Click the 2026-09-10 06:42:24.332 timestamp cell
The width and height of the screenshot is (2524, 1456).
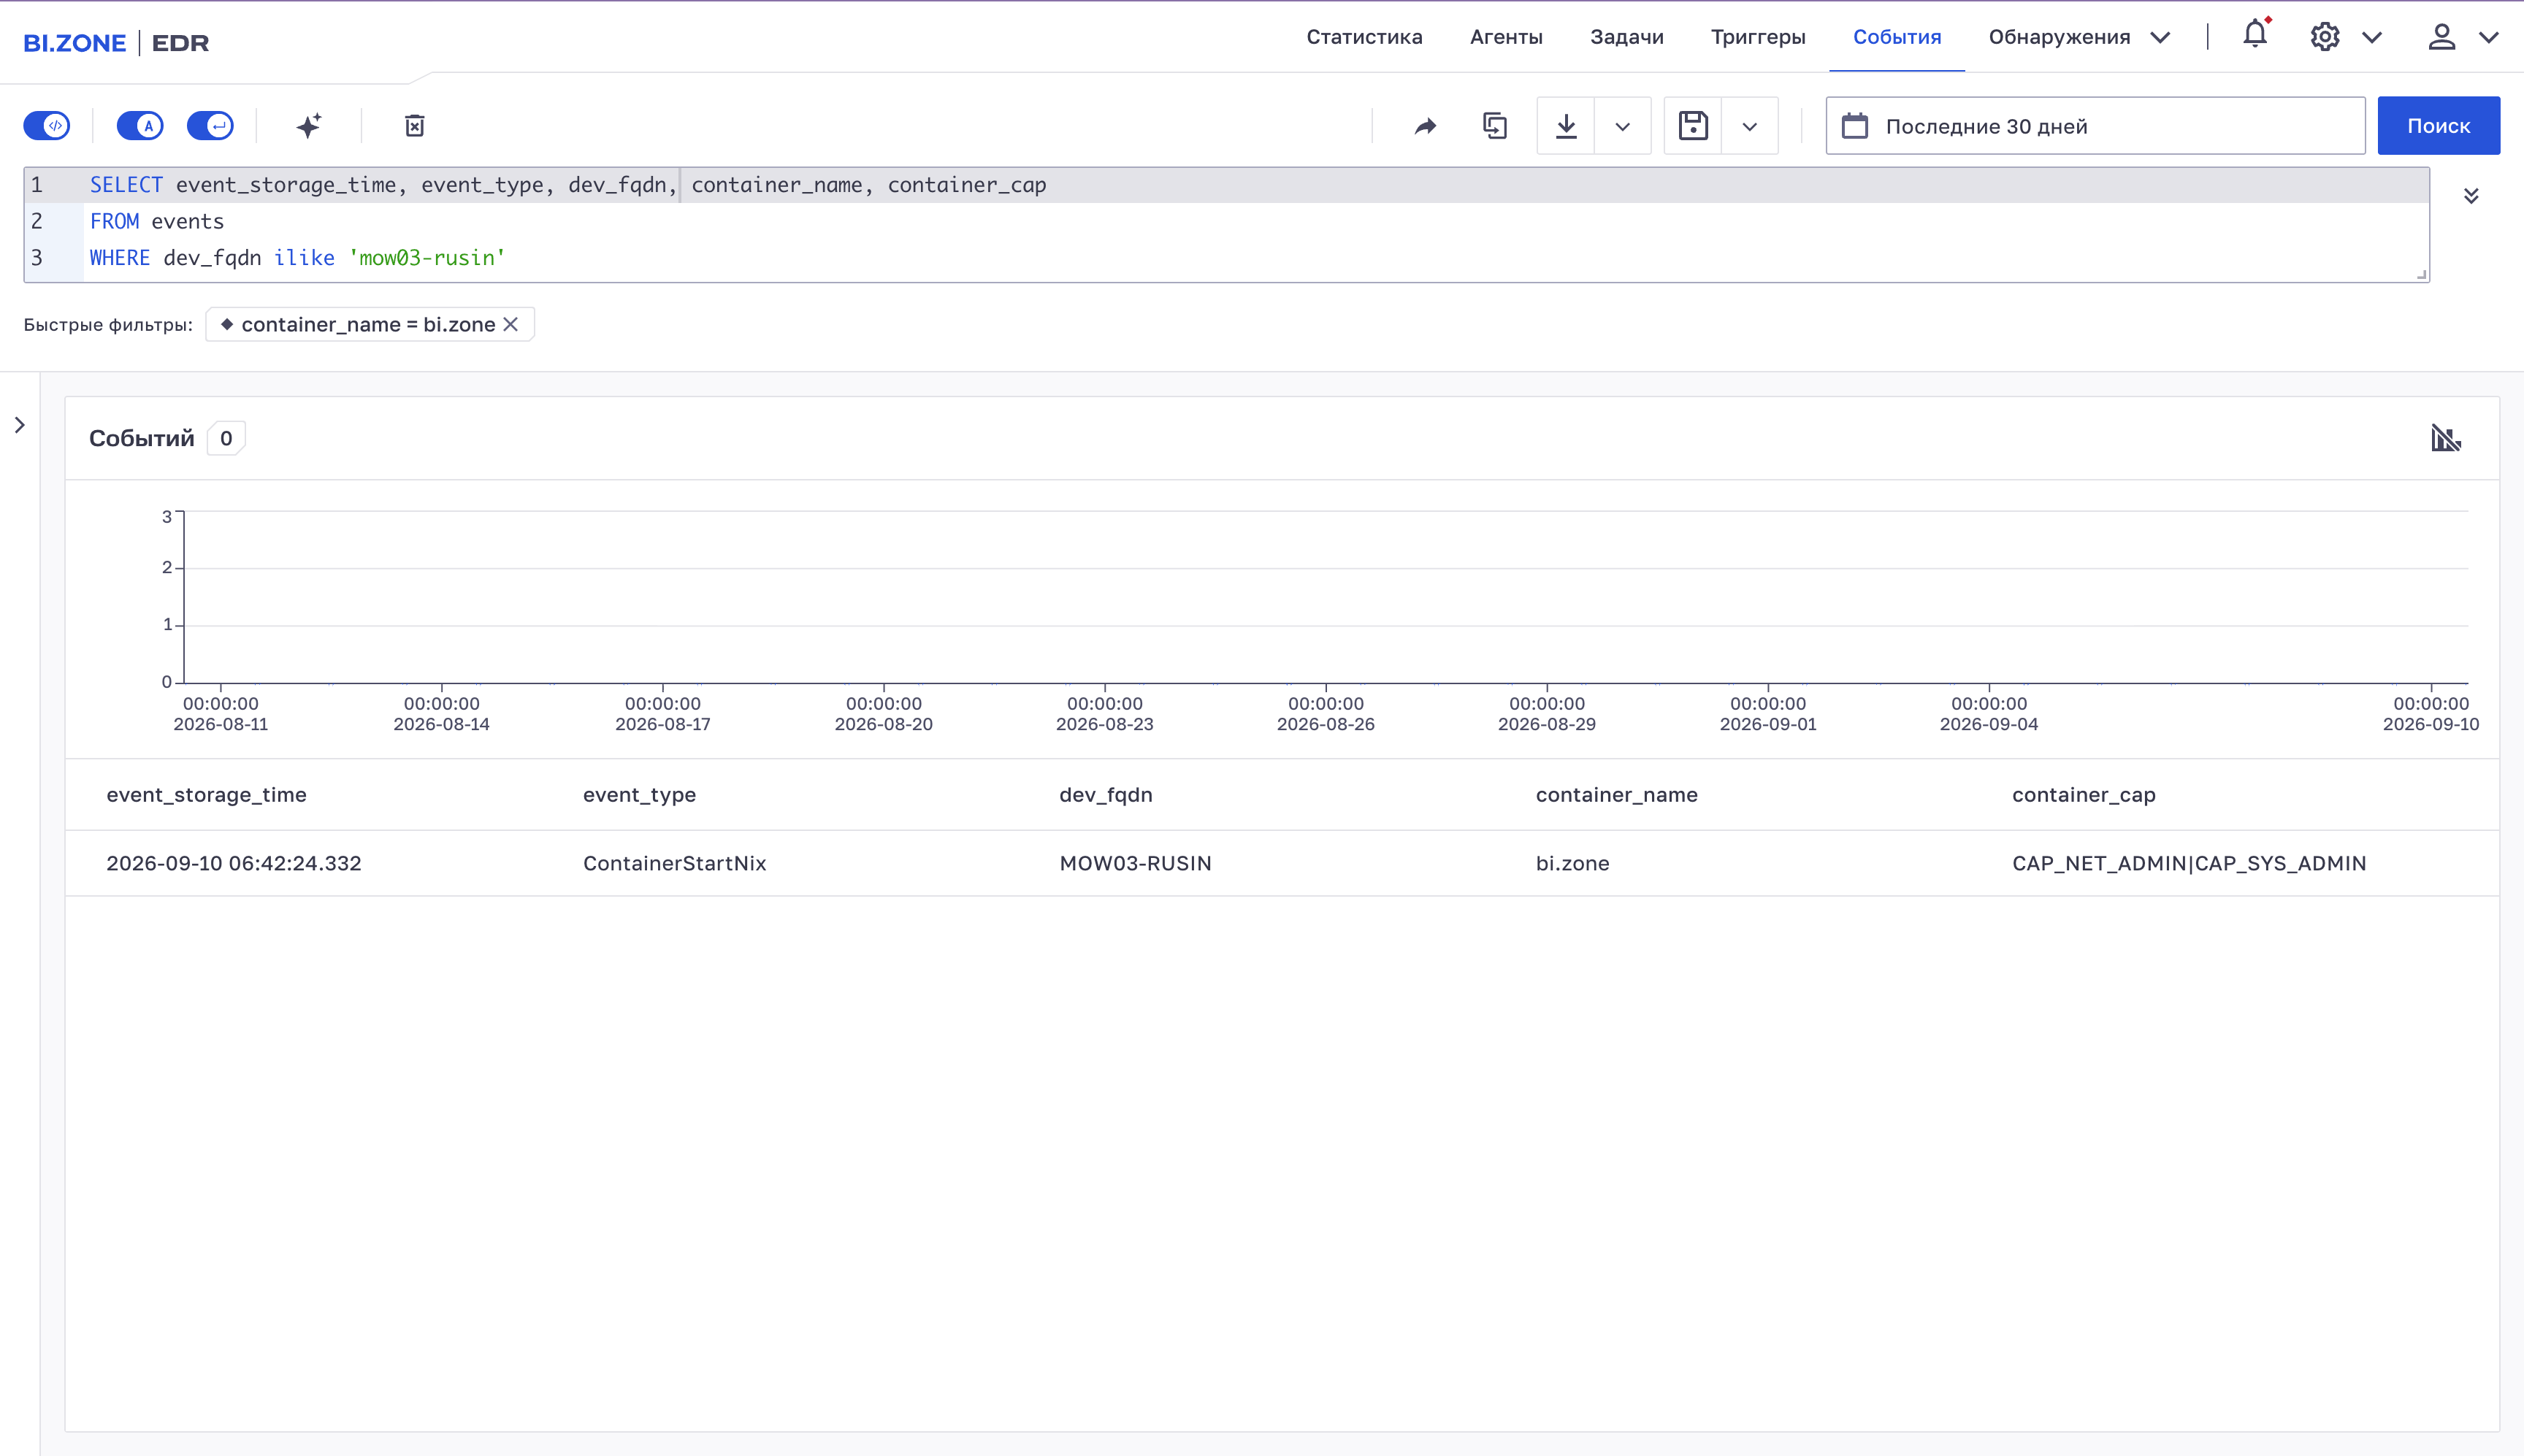pyautogui.click(x=234, y=863)
